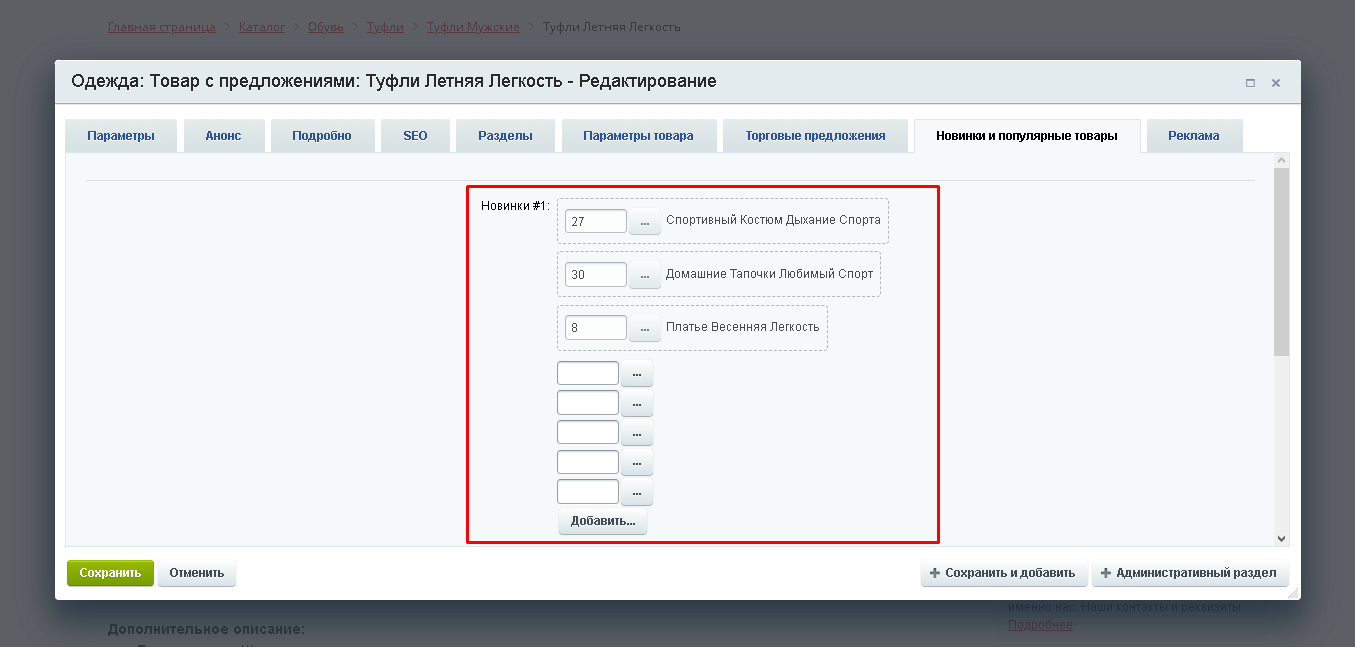Click the scroll down arrow in dialog
The width and height of the screenshot is (1355, 647).
click(x=1282, y=538)
